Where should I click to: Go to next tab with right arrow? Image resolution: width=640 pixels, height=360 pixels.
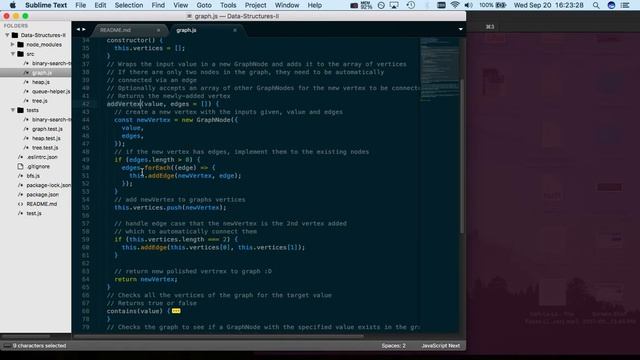point(84,29)
